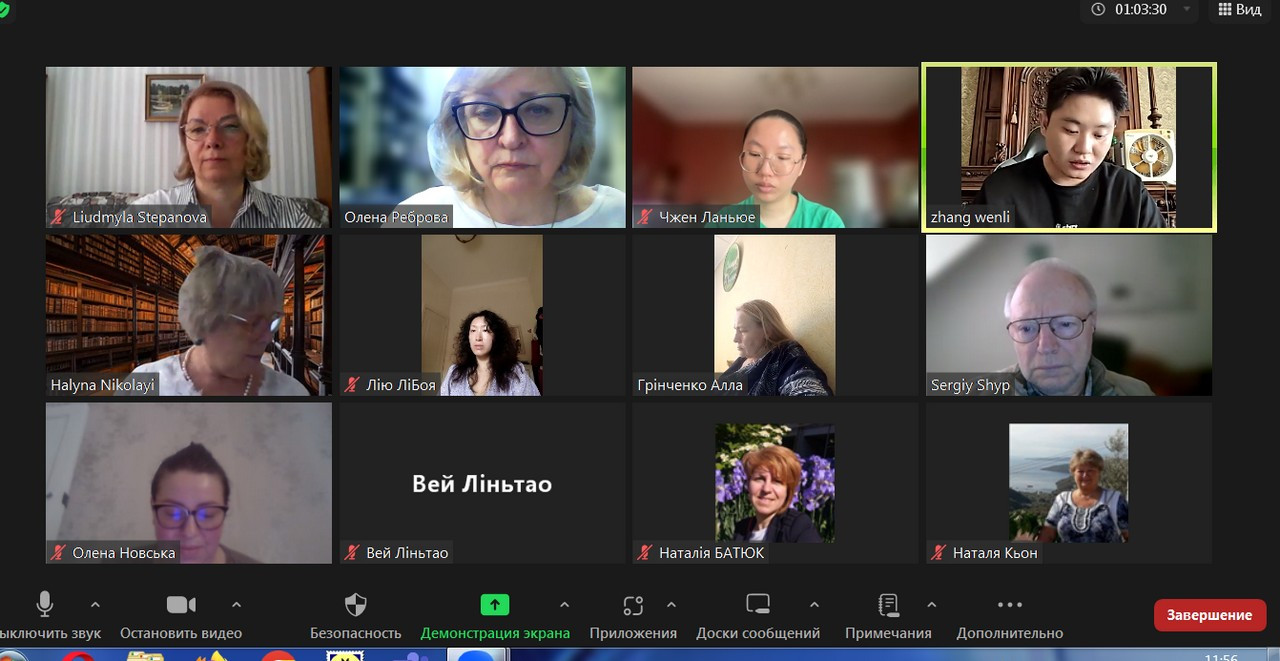Select Наталя Кьон seaside profile photo

coord(1068,483)
